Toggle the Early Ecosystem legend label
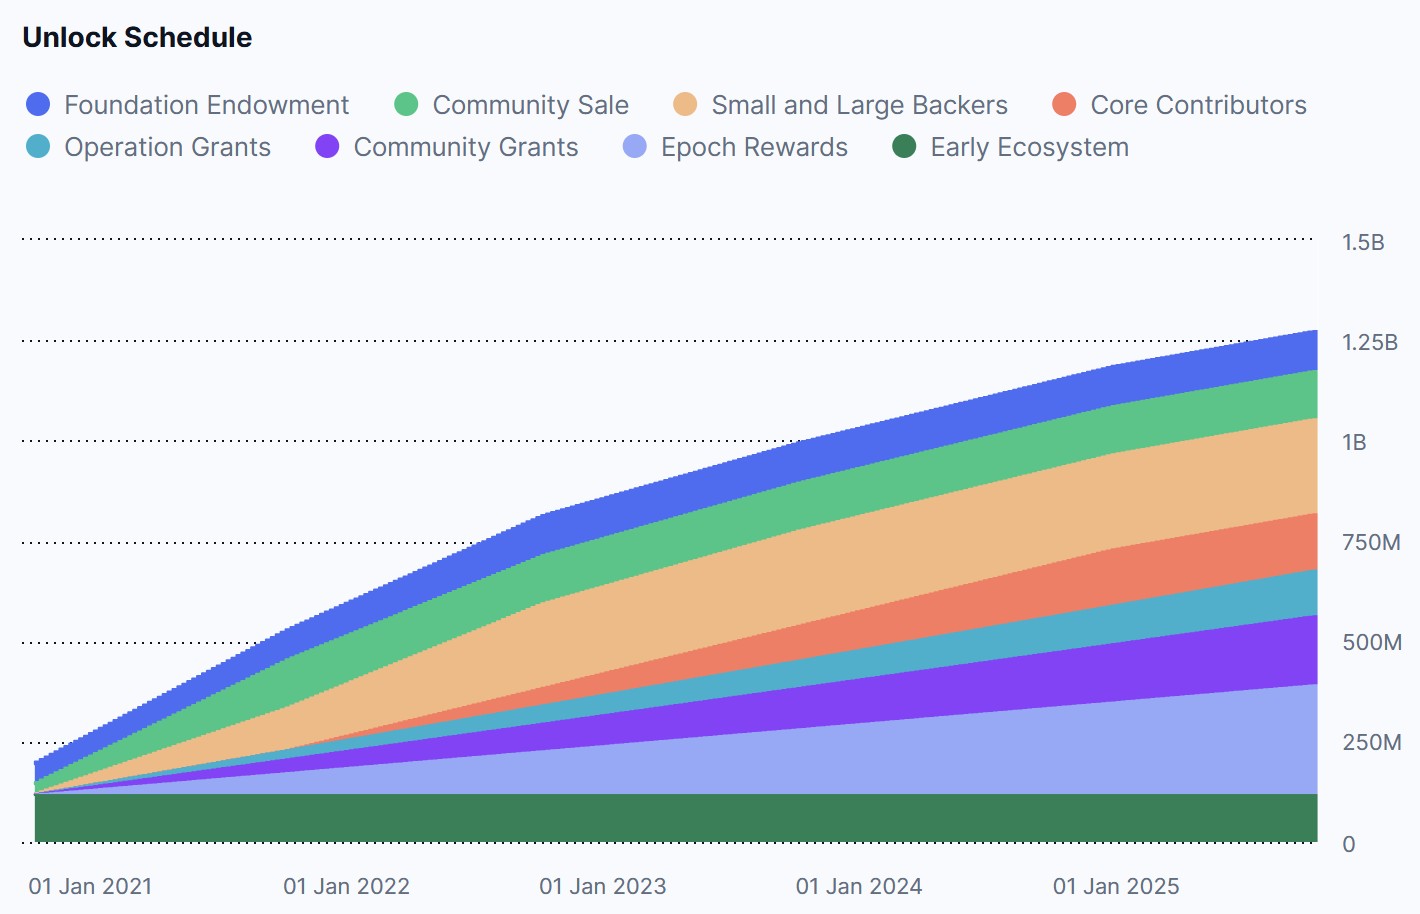This screenshot has height=914, width=1420. [x=1029, y=147]
